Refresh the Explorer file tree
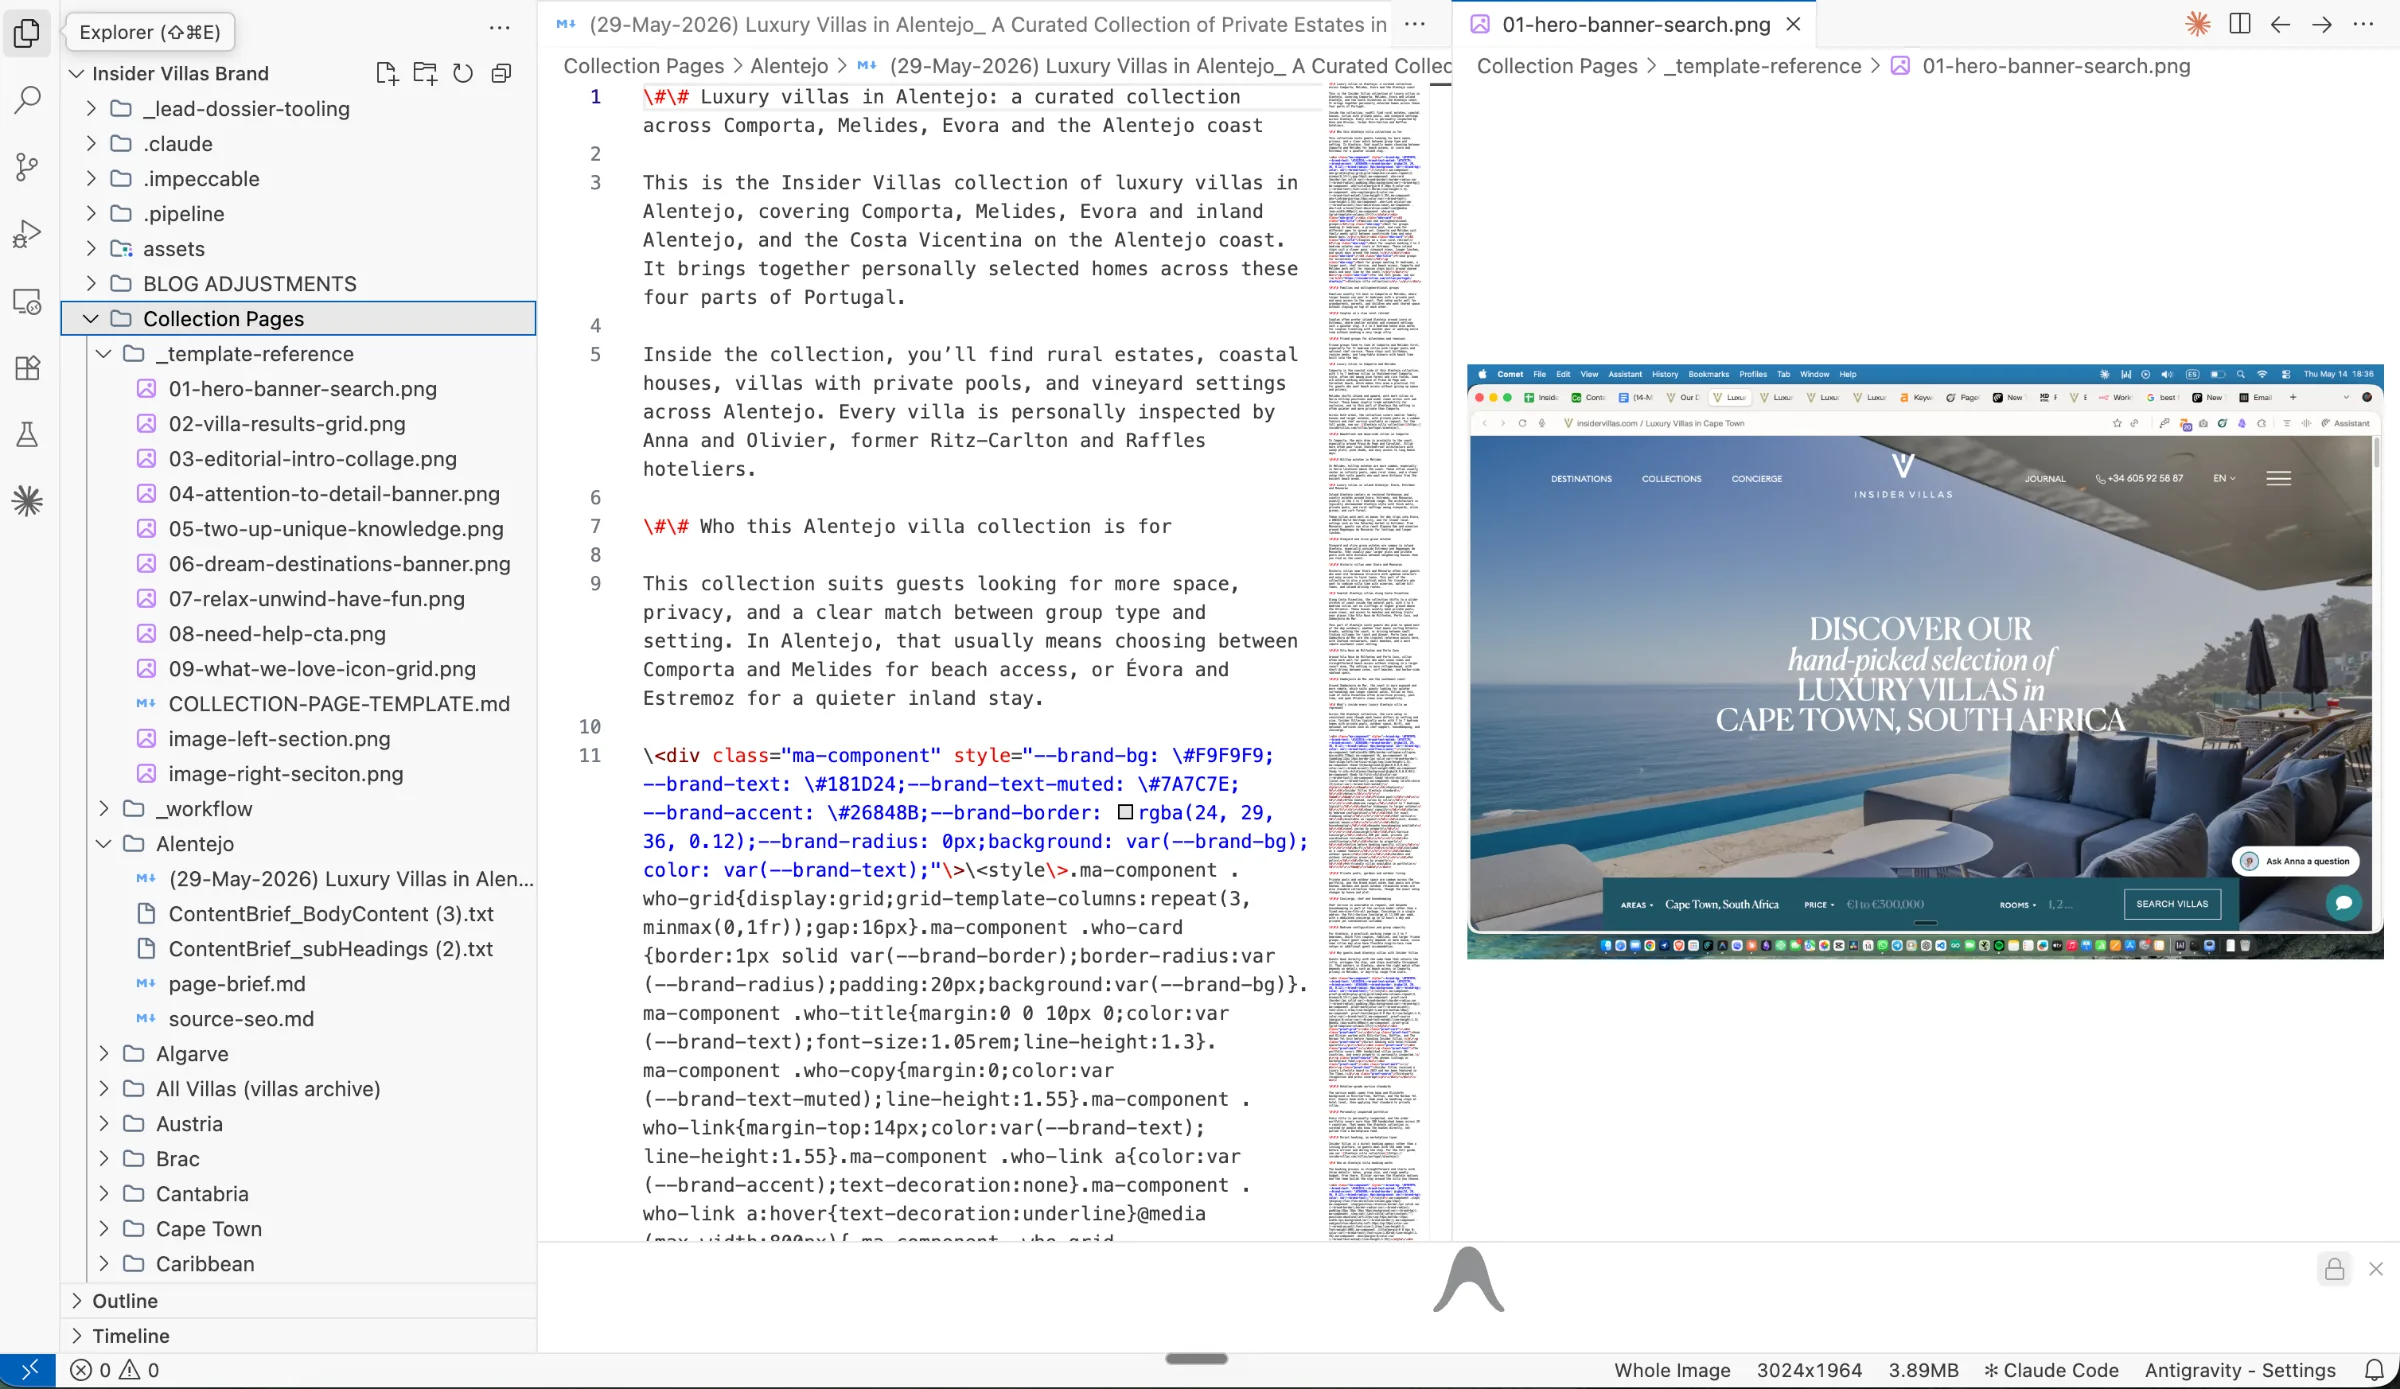Screen dimensions: 2400x1389 coord(463,73)
